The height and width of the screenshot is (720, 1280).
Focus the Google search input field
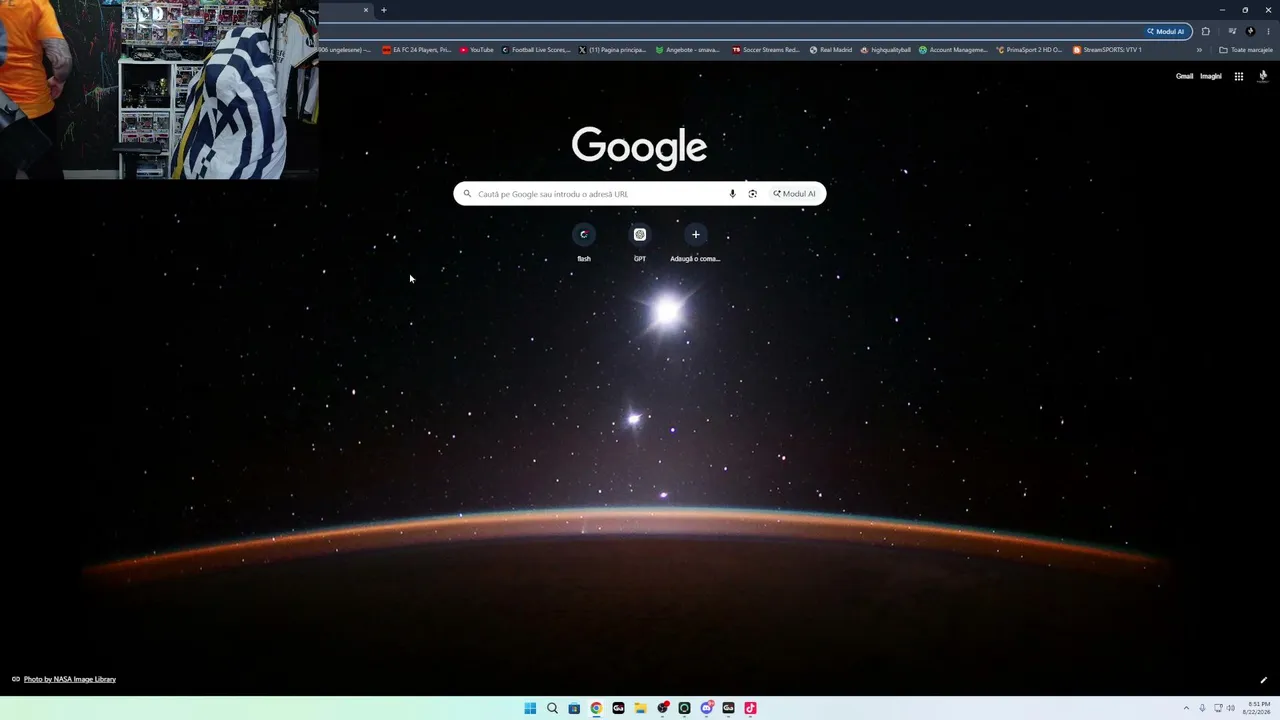tap(640, 194)
